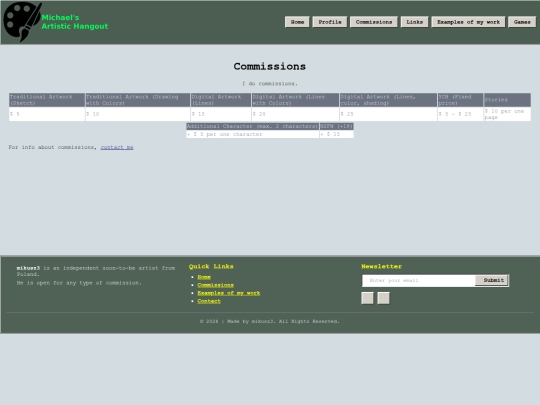This screenshot has height=405, width=540.
Task: Click the I do commissions text
Action: [270, 84]
